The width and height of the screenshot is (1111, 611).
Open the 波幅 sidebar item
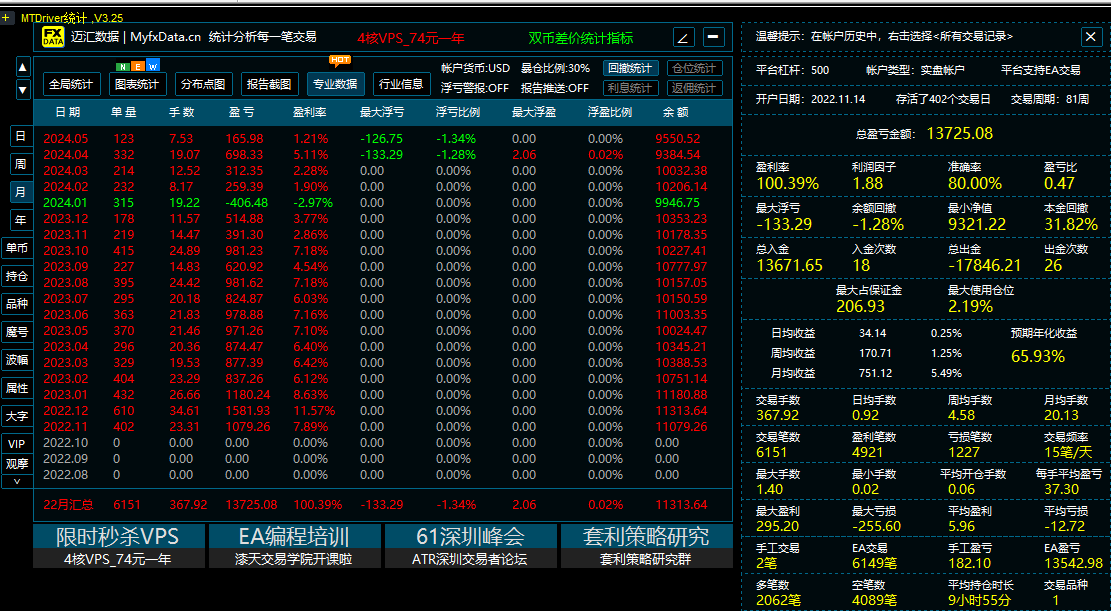click(17, 359)
